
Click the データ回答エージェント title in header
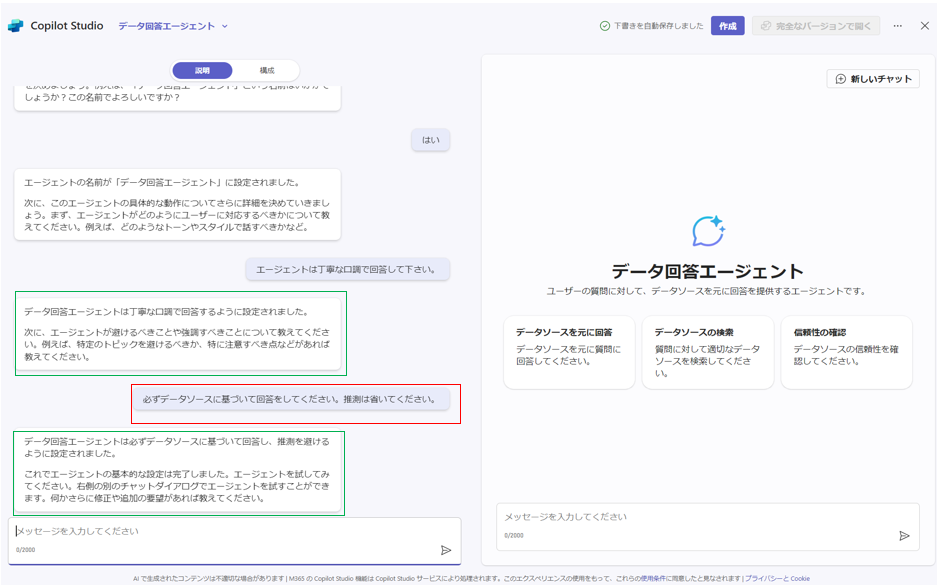166,26
